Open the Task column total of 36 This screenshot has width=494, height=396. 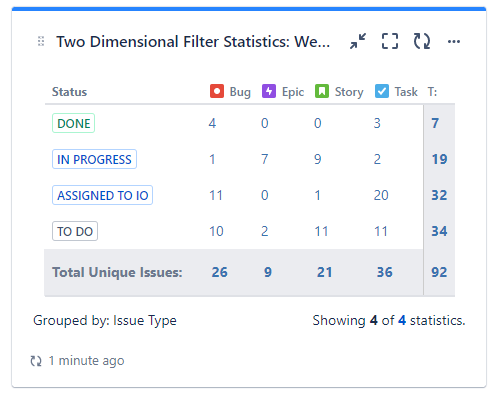coord(385,272)
